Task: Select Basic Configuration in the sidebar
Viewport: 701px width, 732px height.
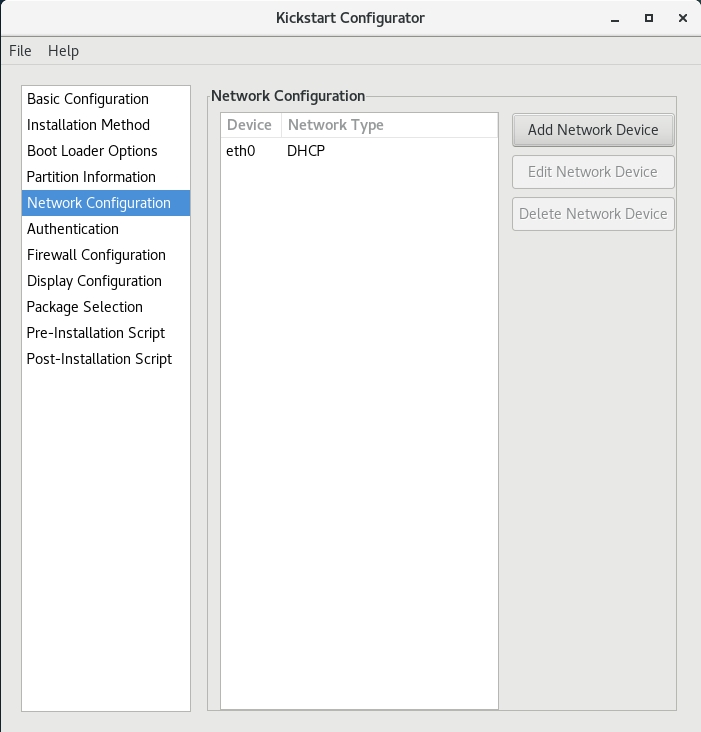Action: 88,99
